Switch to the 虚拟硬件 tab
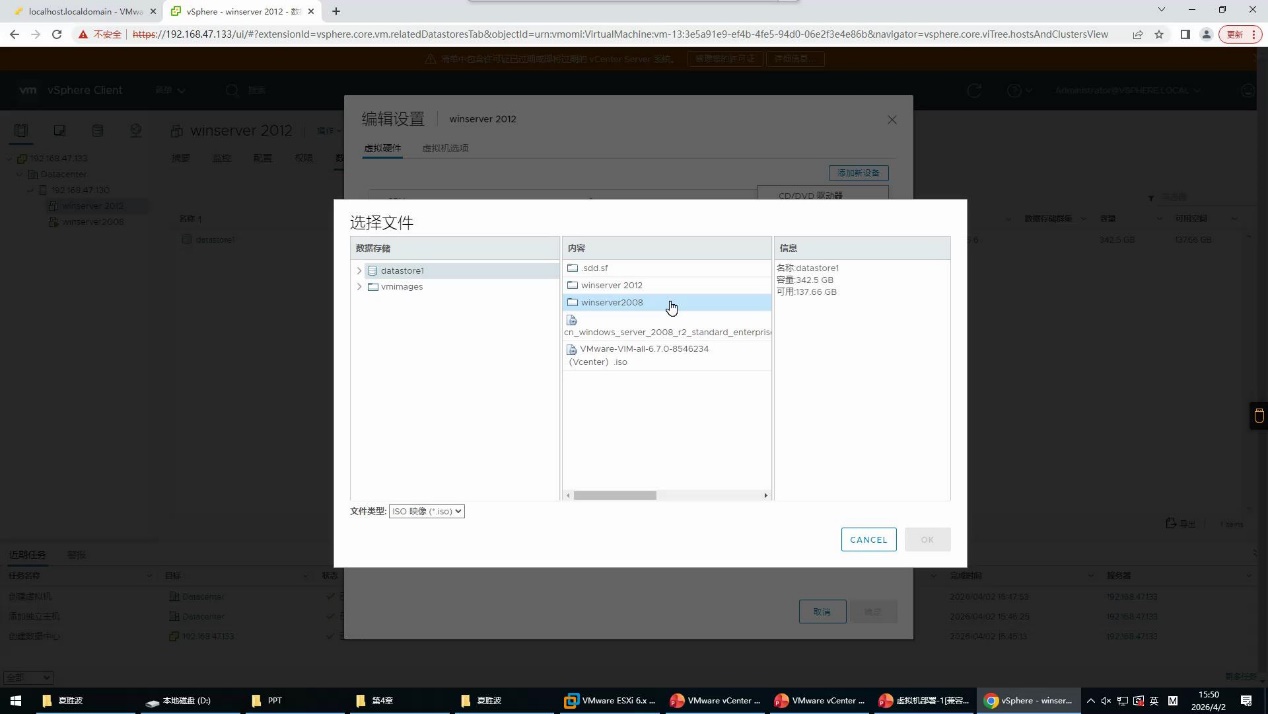Screen dimensions: 1268x714 click(382, 148)
